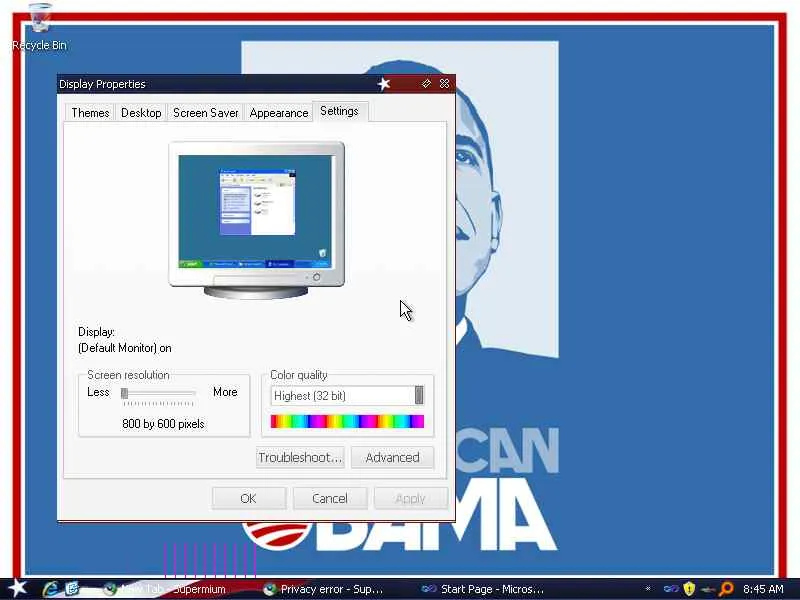Click the Troubleshoot... button
This screenshot has width=800, height=600.
[300, 457]
